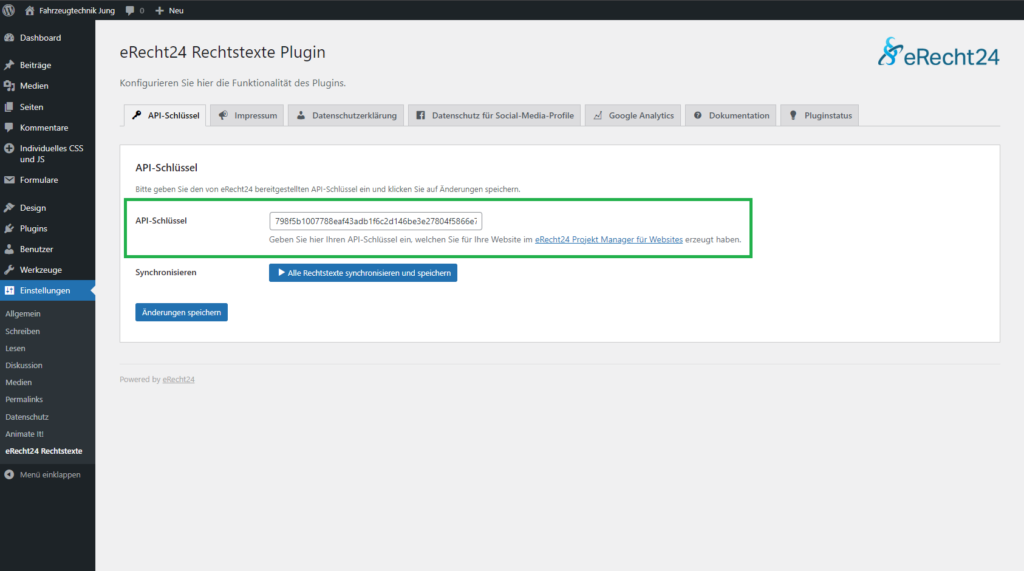Collapse the menu with Menü einklappen

coord(50,475)
